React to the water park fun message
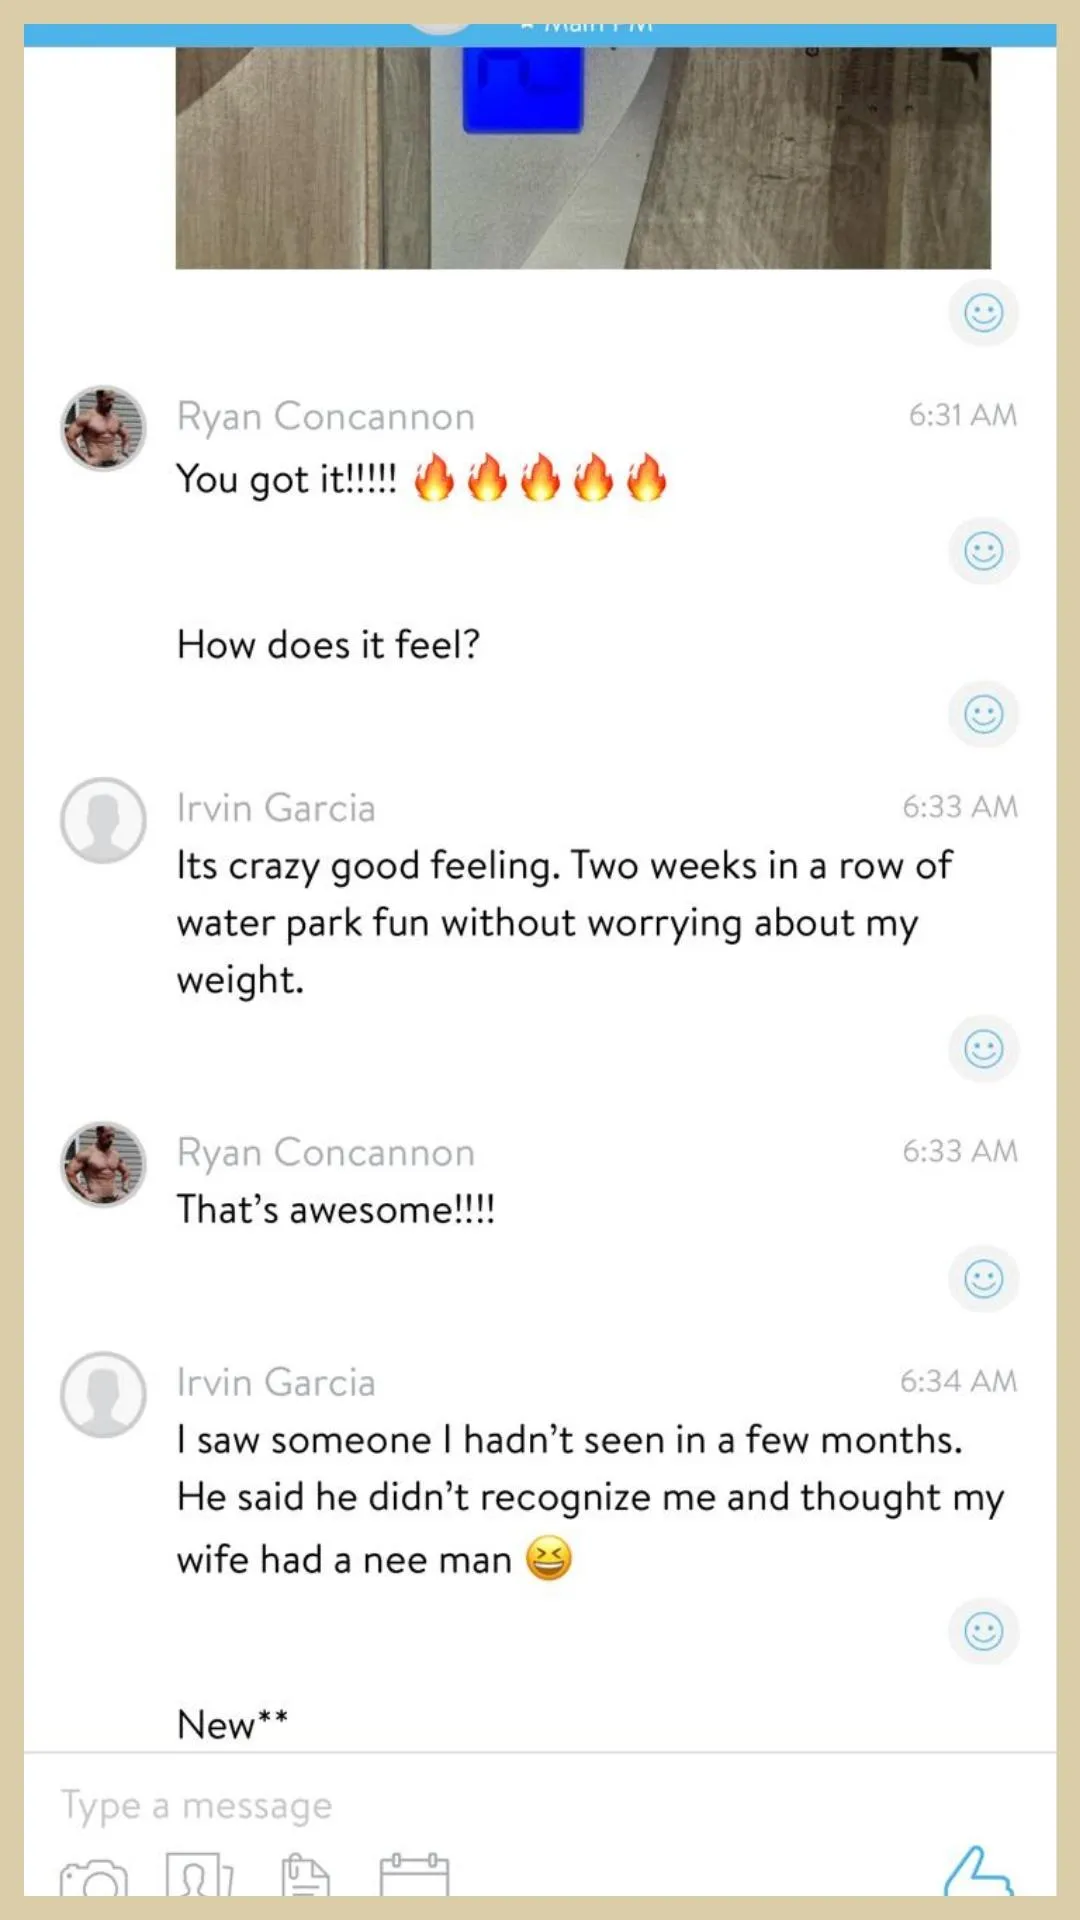 pos(984,1049)
